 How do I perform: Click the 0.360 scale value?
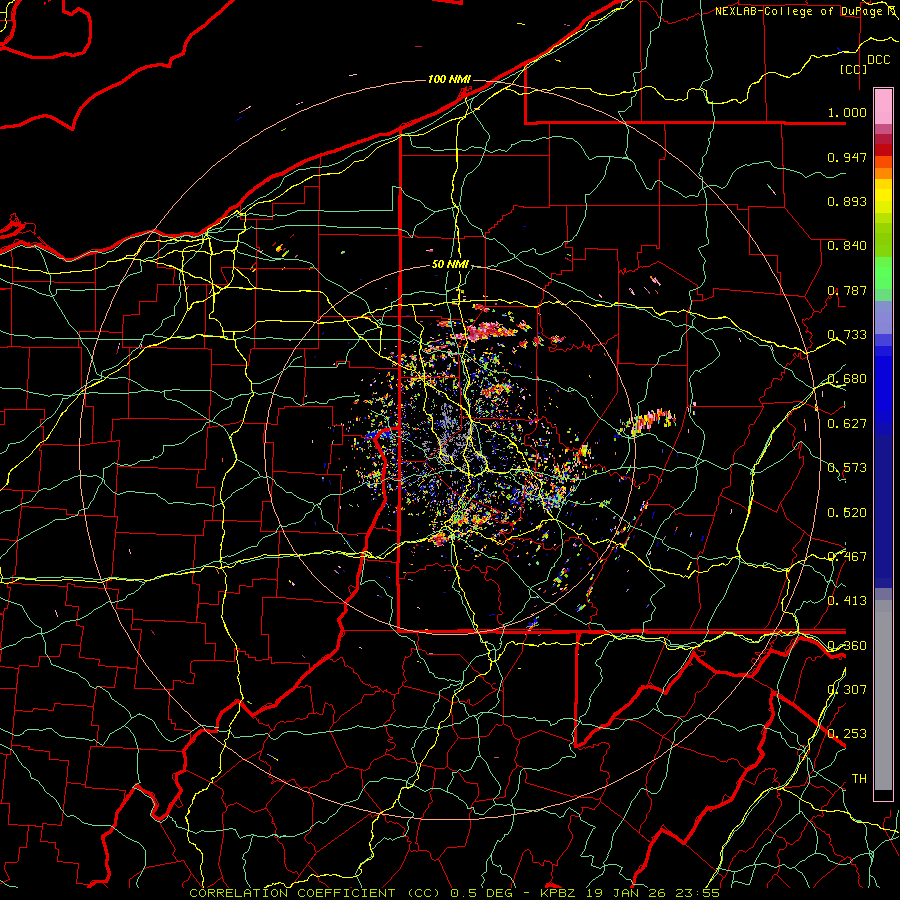click(x=847, y=646)
